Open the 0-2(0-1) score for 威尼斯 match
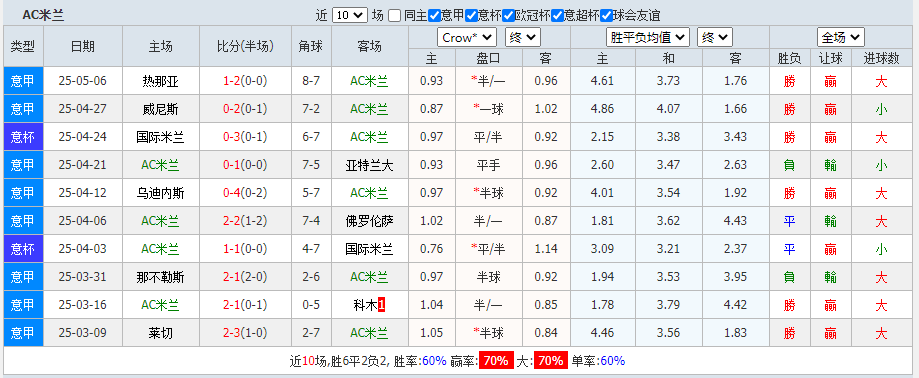Viewport: 919px width, 378px height. click(x=245, y=109)
